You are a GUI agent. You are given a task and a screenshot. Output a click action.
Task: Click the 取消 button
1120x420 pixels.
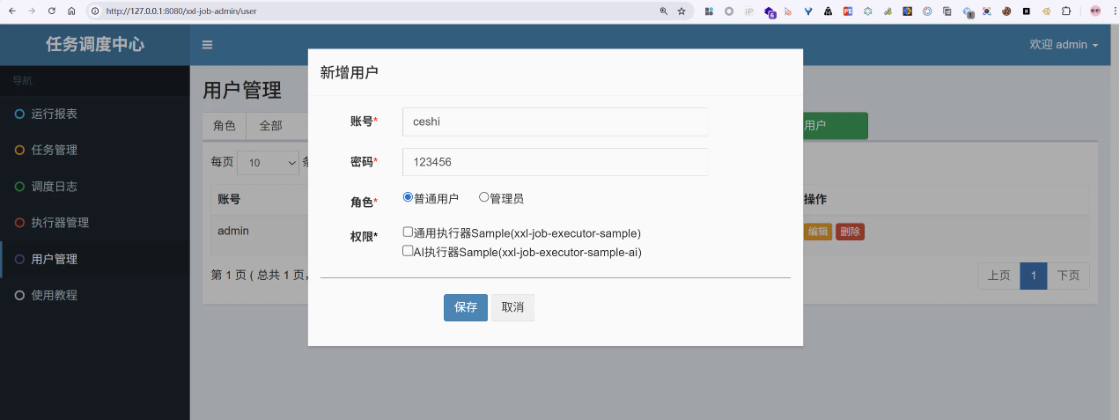tap(512, 308)
